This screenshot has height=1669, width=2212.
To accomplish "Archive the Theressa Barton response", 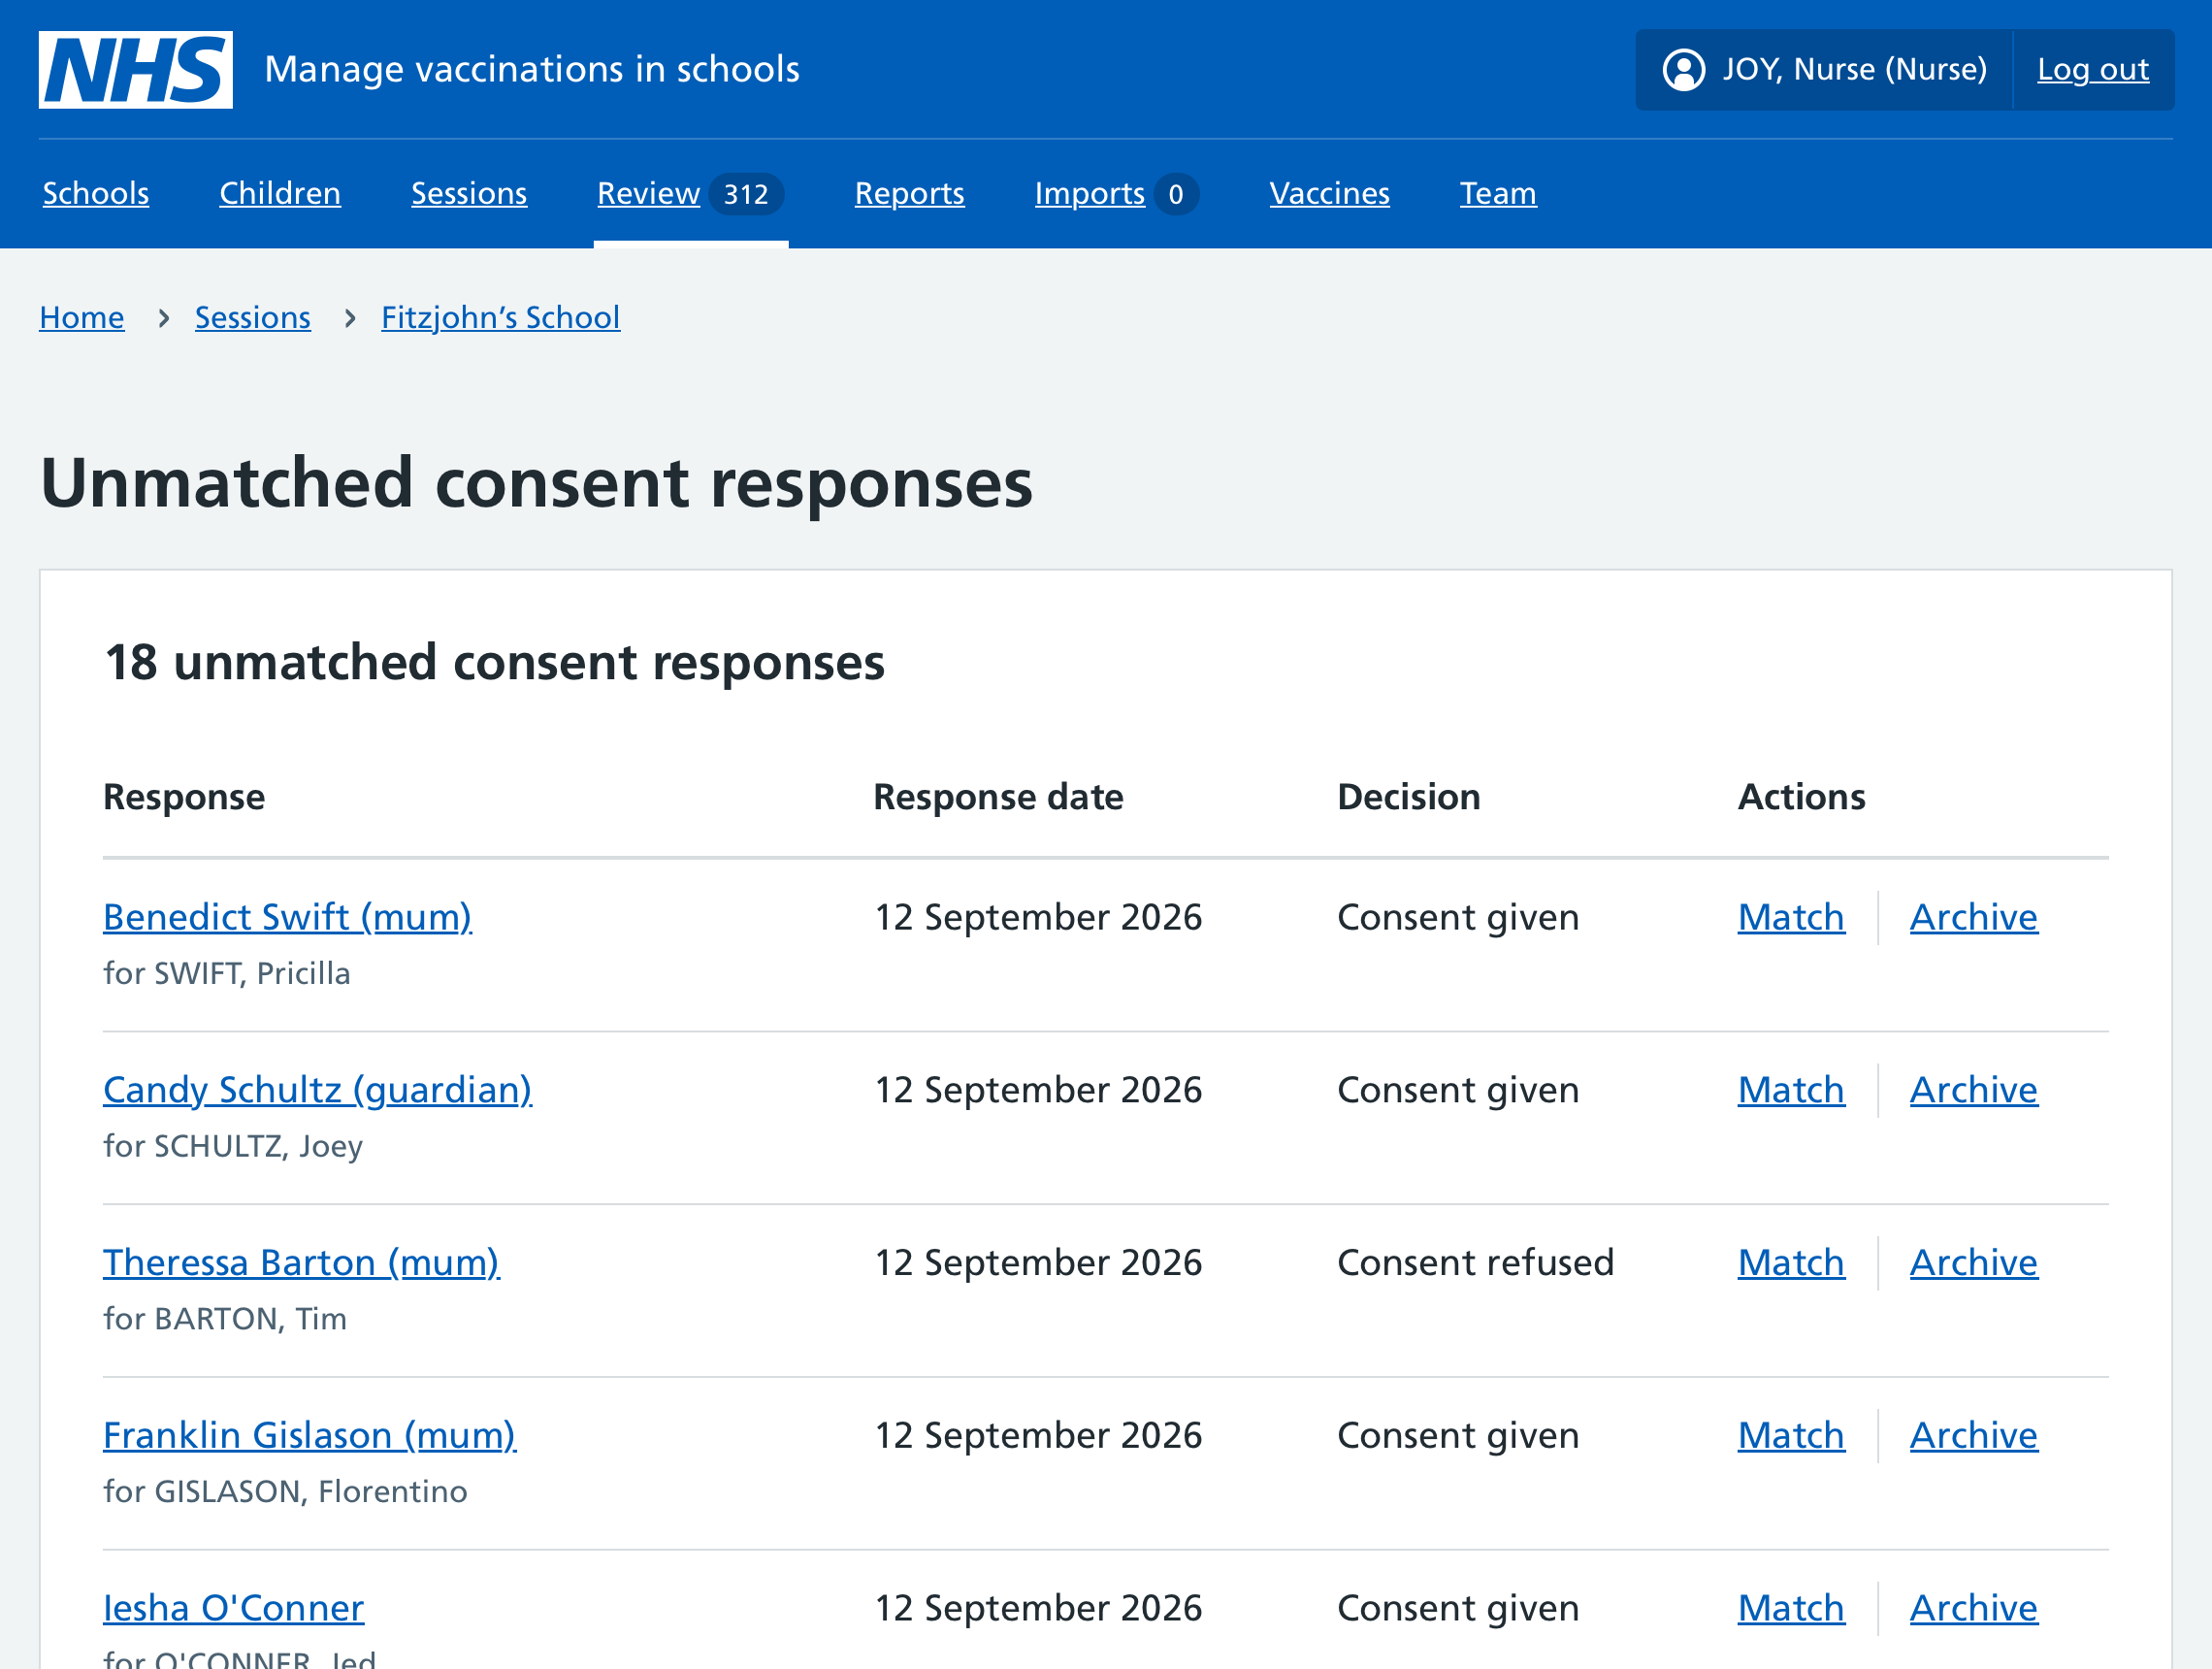I will 1974,1263.
